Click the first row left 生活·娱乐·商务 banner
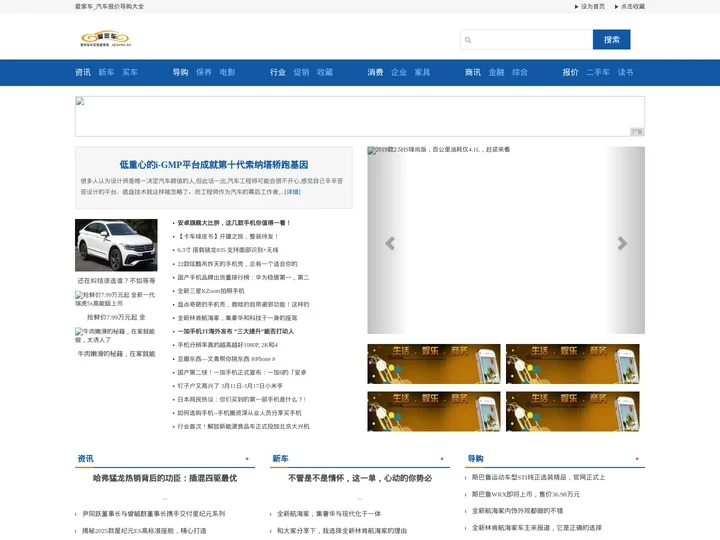 click(x=434, y=364)
